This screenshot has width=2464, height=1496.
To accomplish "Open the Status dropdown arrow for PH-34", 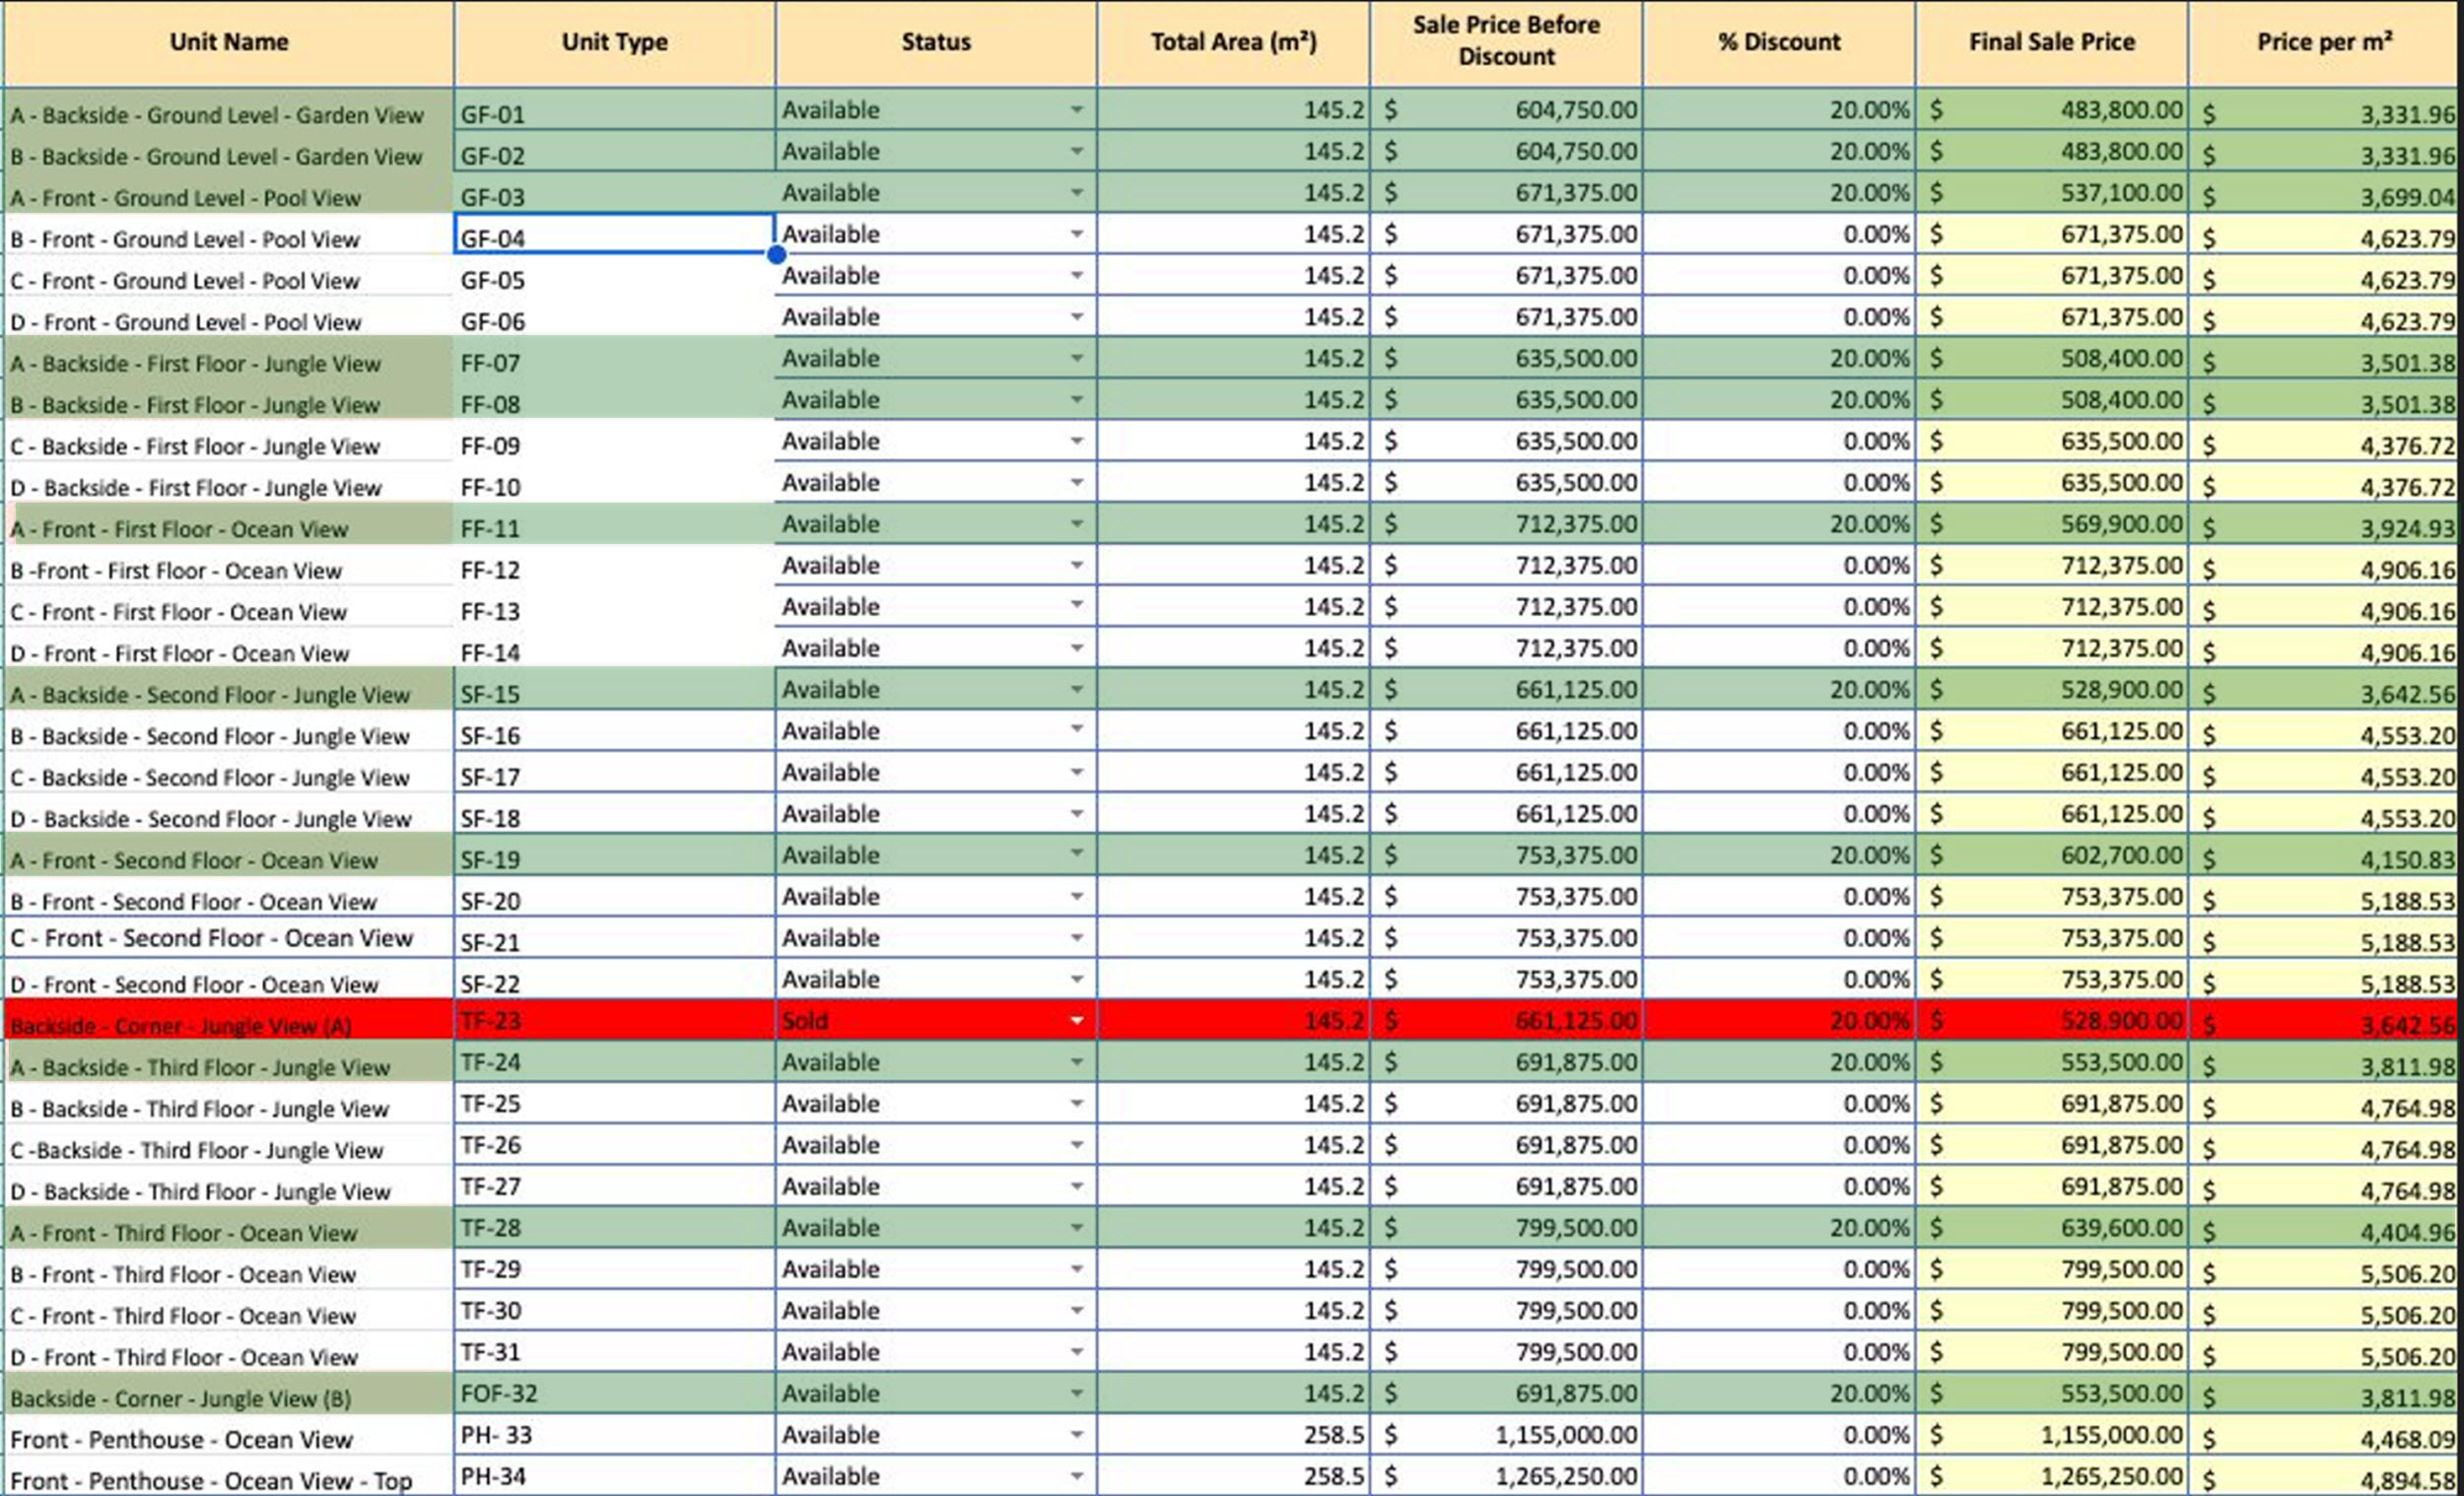I will pyautogui.click(x=1076, y=1476).
